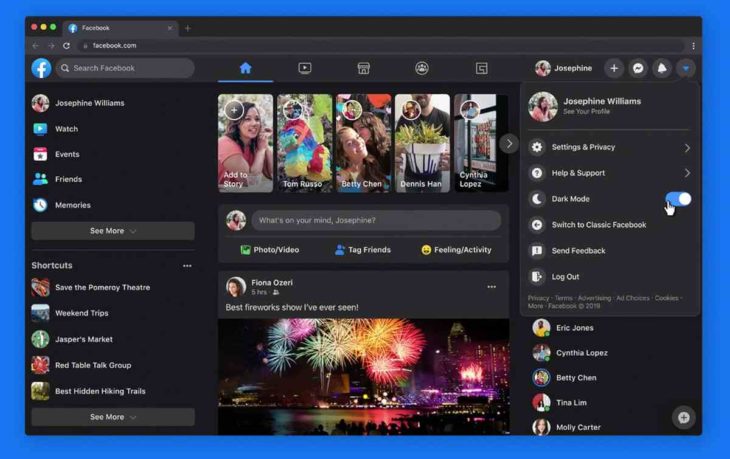Image resolution: width=730 pixels, height=459 pixels.
Task: Click the Dark Mode moon icon
Action: click(x=537, y=199)
